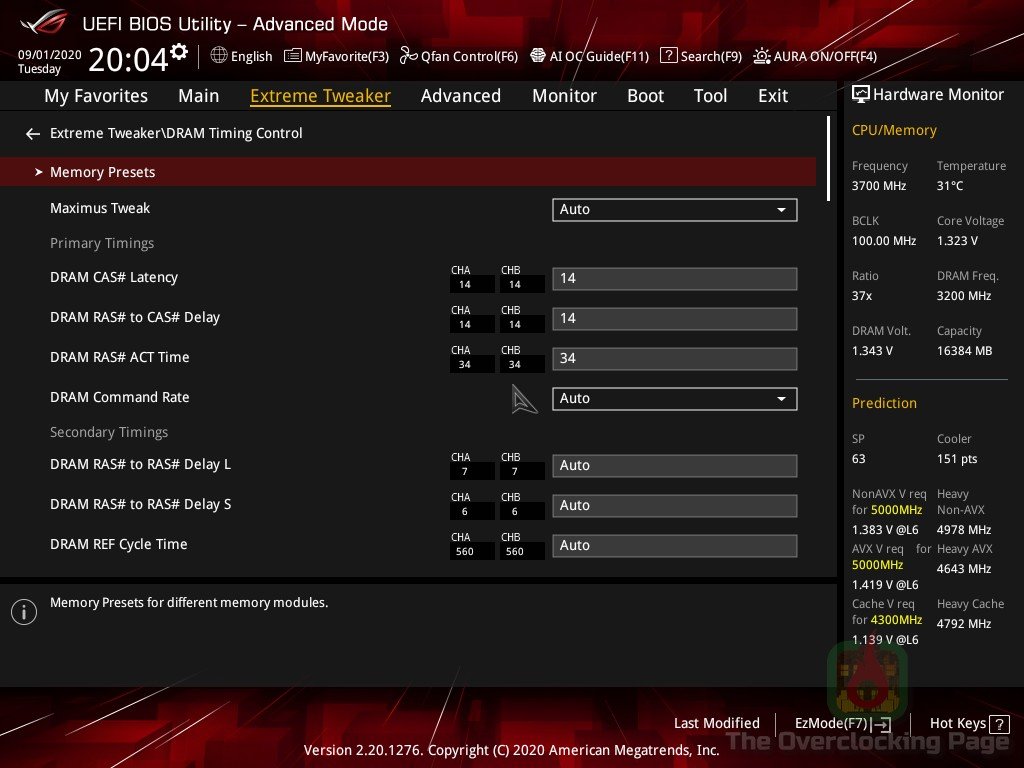
Task: Open the Maximus Tweak dropdown
Action: click(674, 210)
